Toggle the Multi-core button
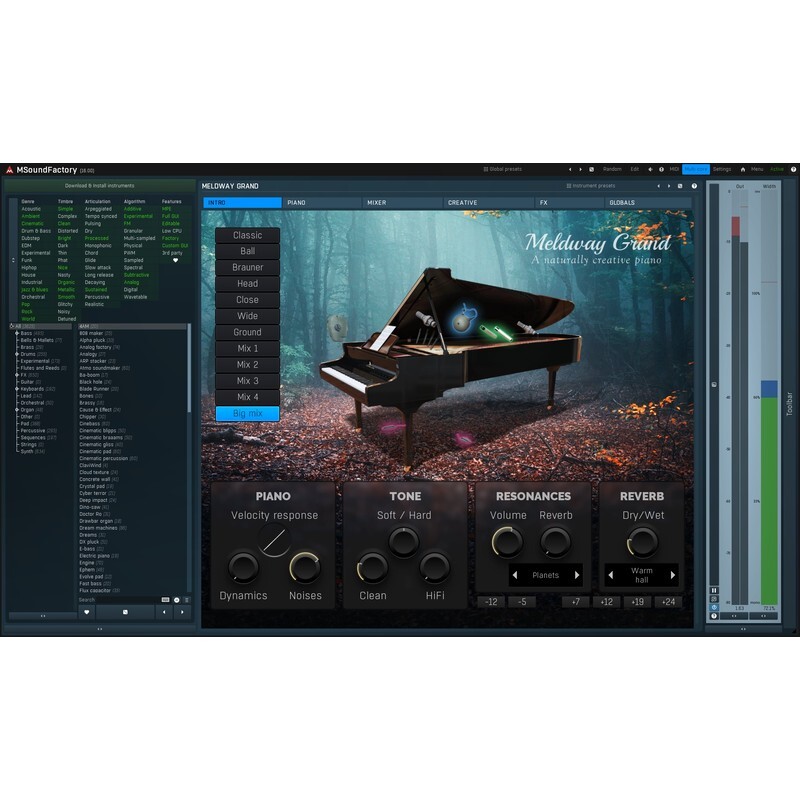 (696, 169)
